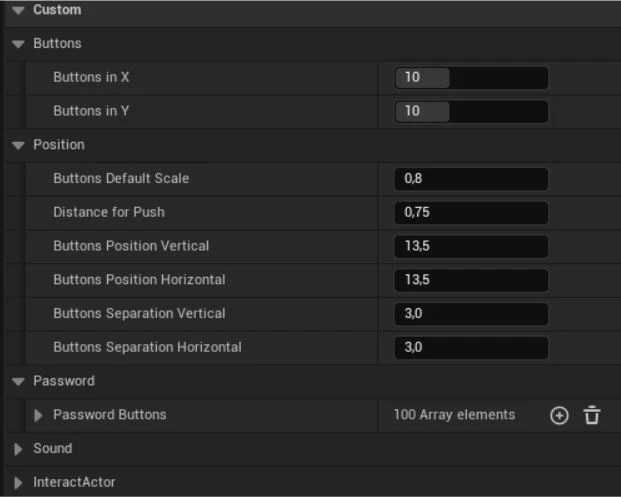Click the 'Custom' category header text
This screenshot has height=498, width=621.
point(57,10)
